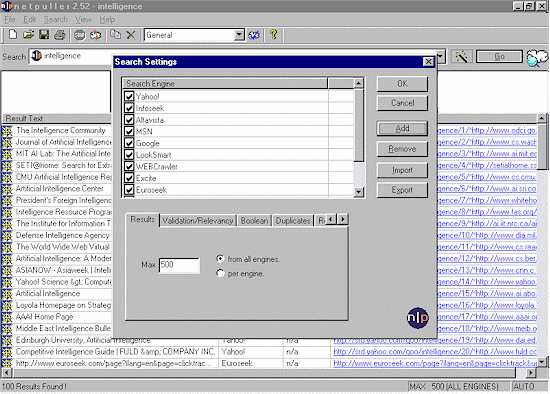
Task: Open the Edit menu
Action: coord(30,20)
